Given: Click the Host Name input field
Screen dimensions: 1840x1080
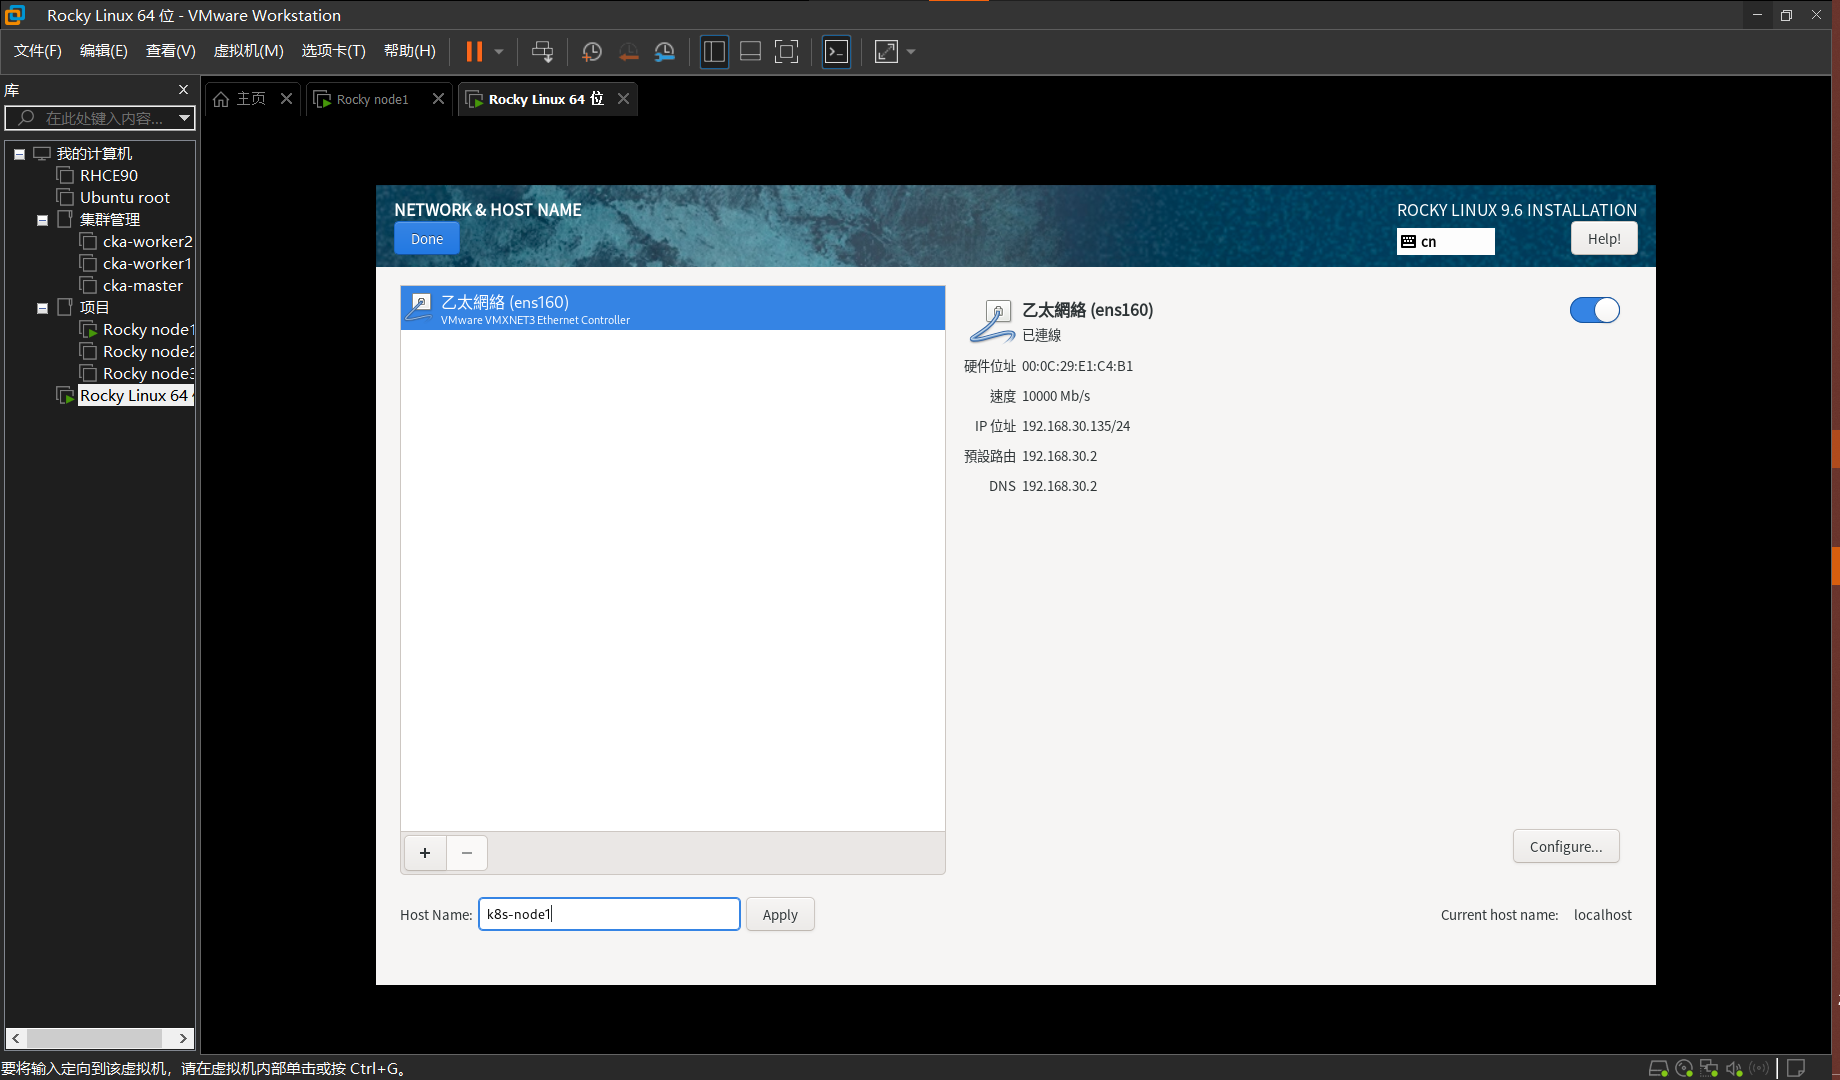Looking at the screenshot, I should coord(609,914).
